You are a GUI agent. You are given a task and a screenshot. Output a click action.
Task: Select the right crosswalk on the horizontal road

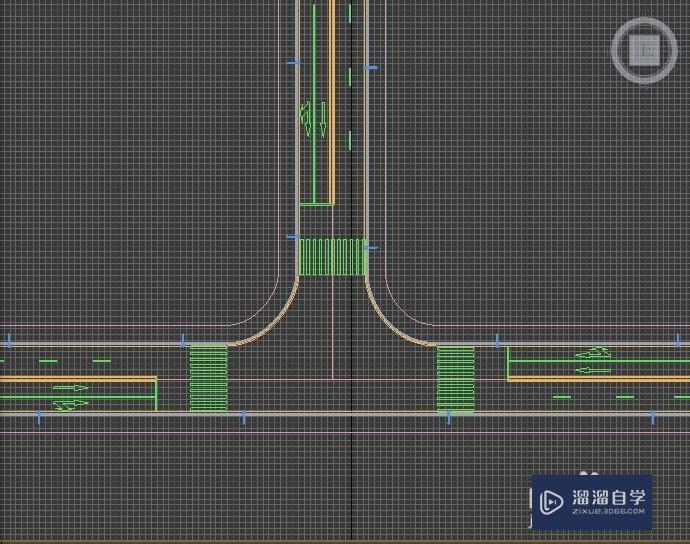pos(455,379)
